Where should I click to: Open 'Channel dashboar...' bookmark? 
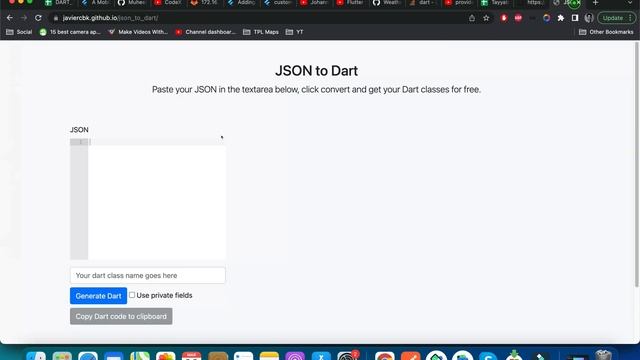tap(205, 32)
